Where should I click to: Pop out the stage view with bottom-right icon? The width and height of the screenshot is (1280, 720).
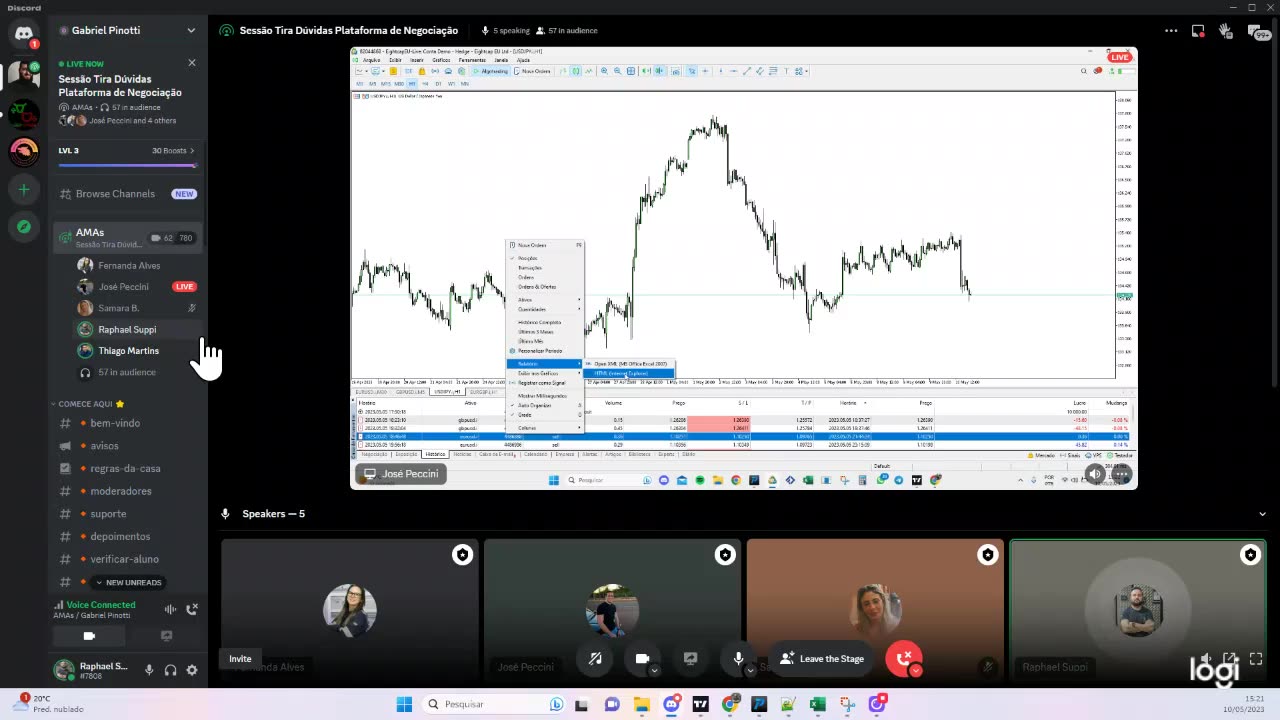[1230, 659]
